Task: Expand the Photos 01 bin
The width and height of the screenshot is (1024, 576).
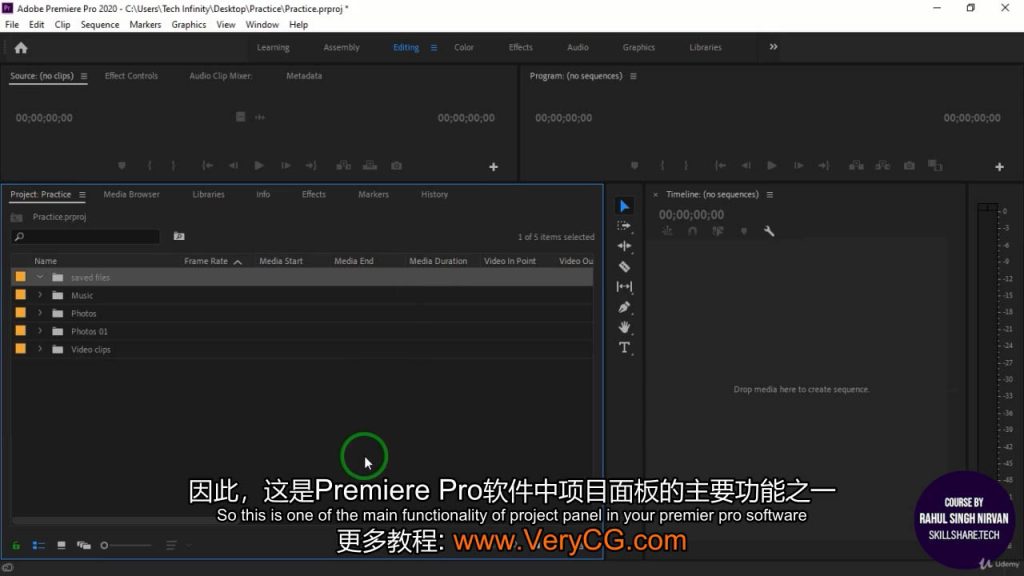Action: (x=40, y=331)
